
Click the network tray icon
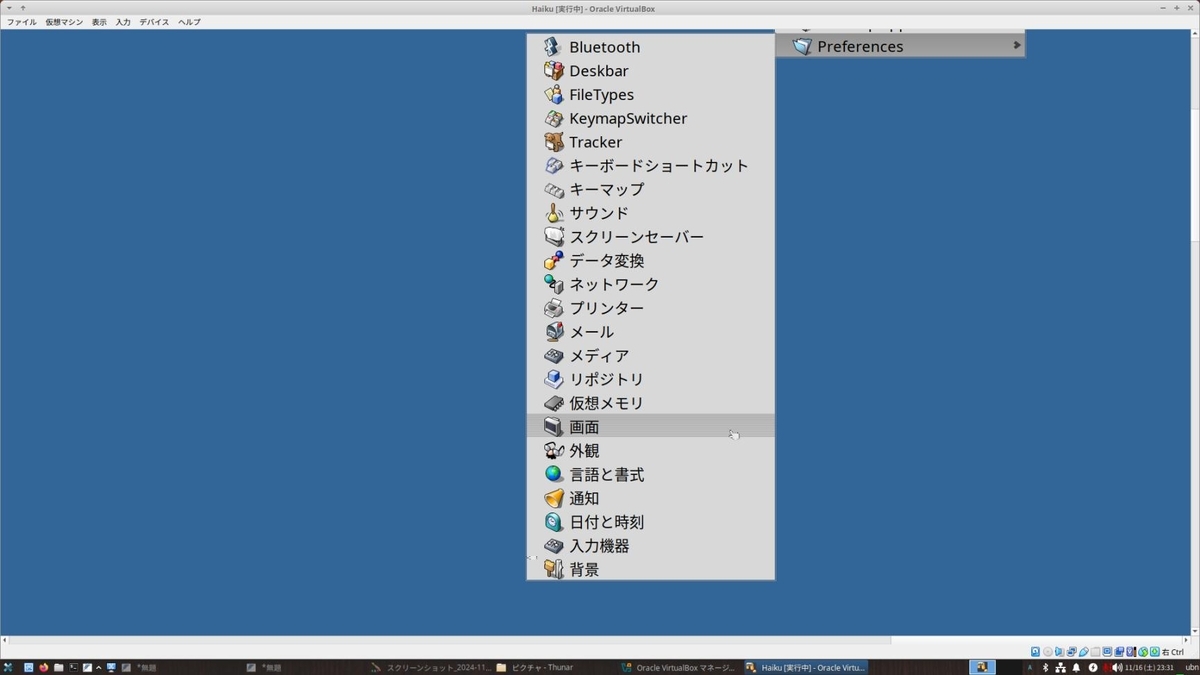point(1060,667)
